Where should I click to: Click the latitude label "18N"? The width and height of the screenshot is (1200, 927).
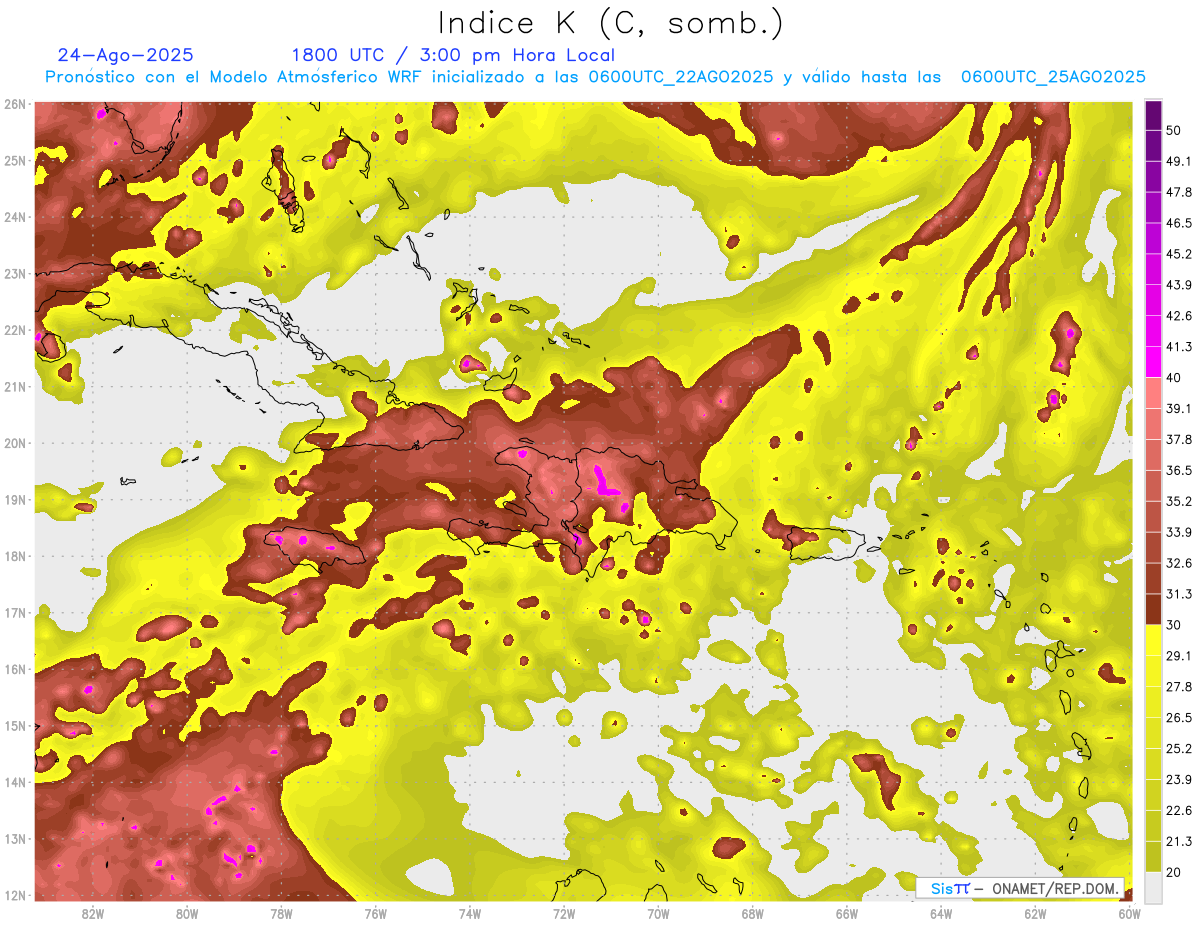click(15, 556)
